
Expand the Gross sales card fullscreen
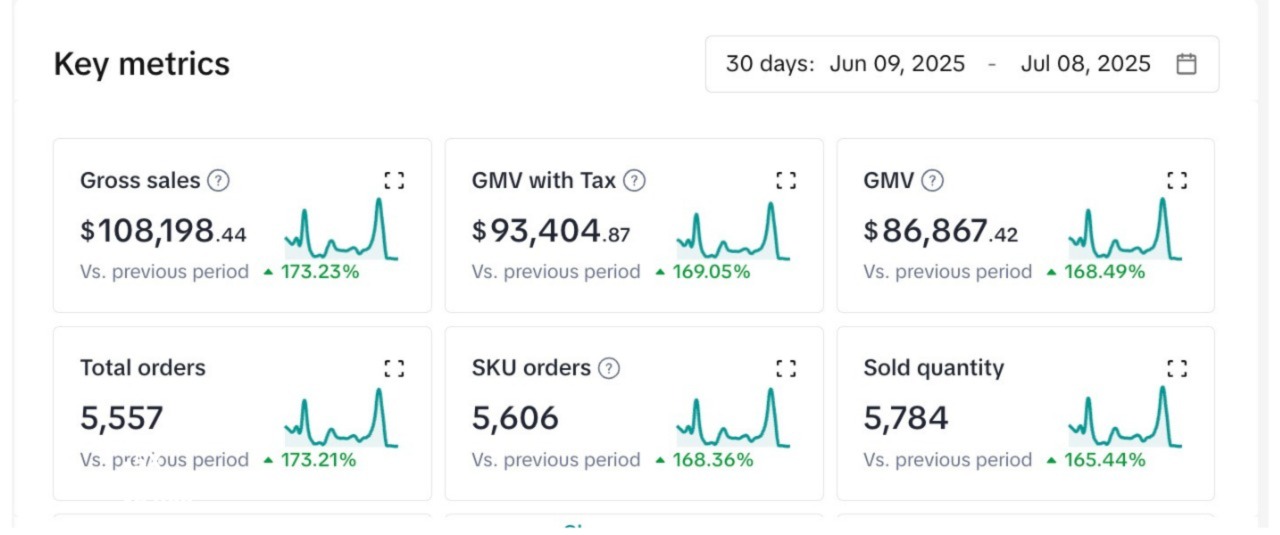394,180
